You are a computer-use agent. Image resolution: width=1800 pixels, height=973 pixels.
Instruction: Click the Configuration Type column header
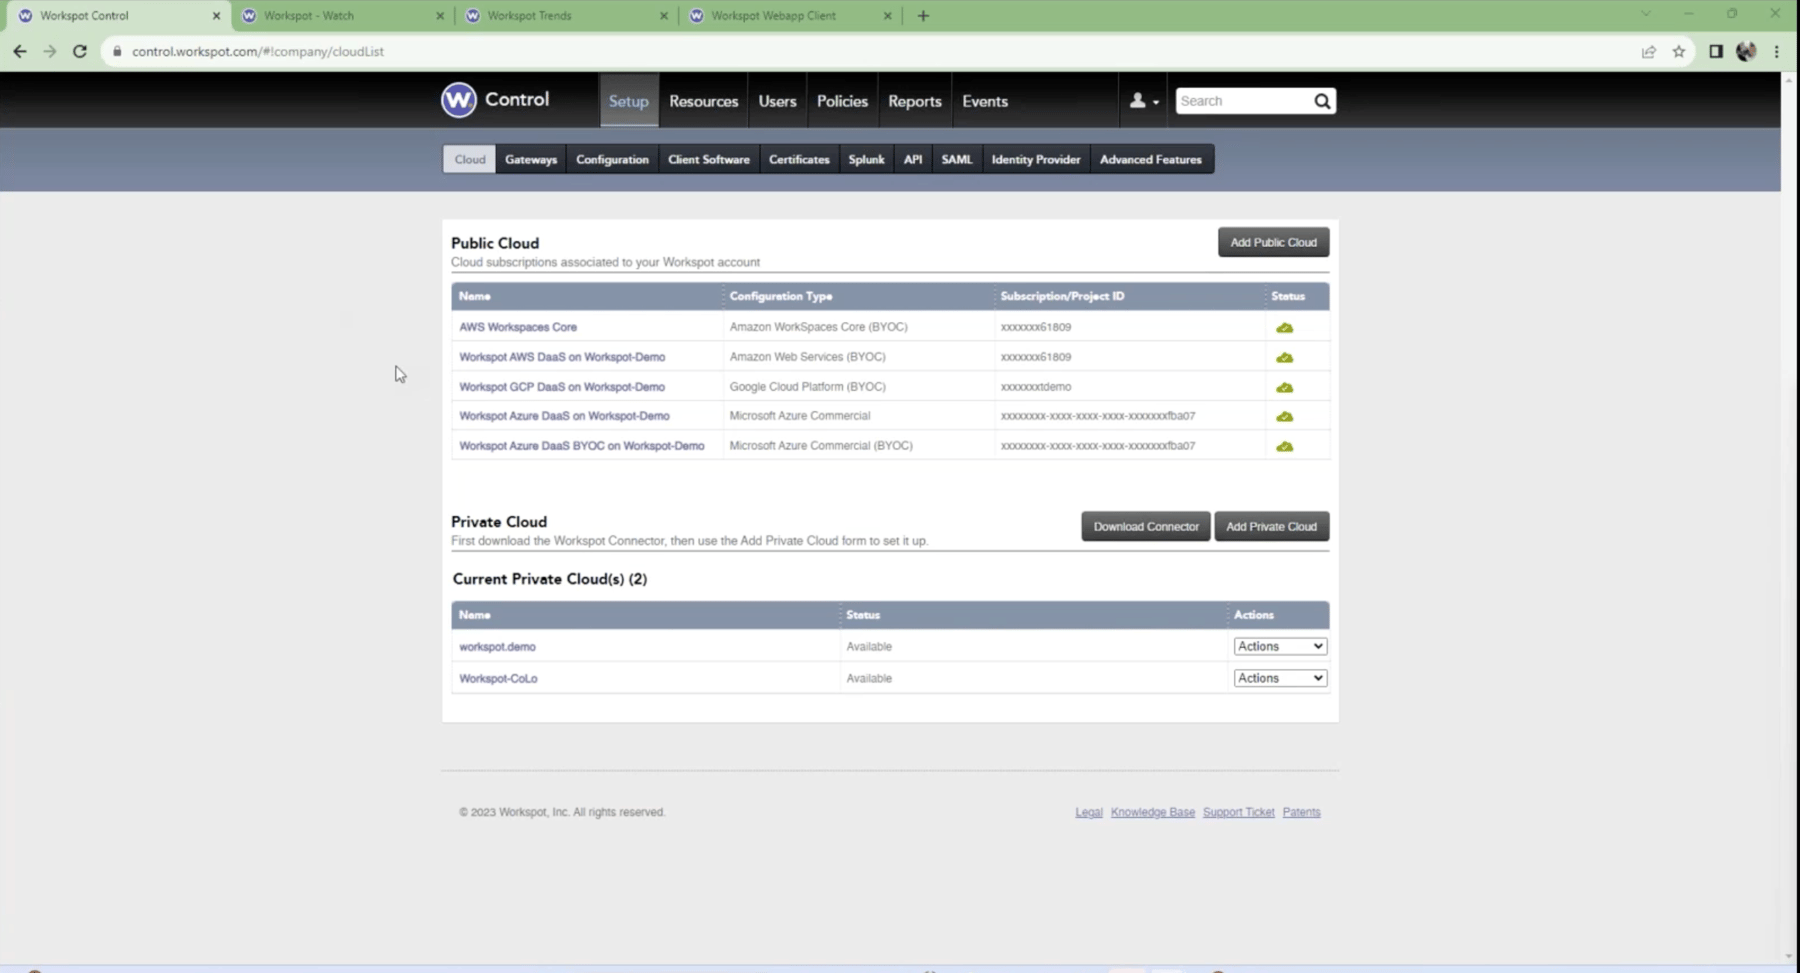click(x=781, y=296)
